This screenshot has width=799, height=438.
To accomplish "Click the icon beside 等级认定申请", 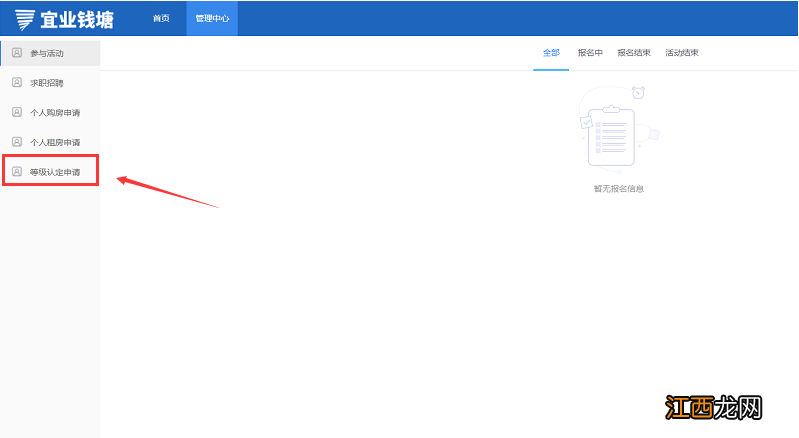I will tap(16, 172).
